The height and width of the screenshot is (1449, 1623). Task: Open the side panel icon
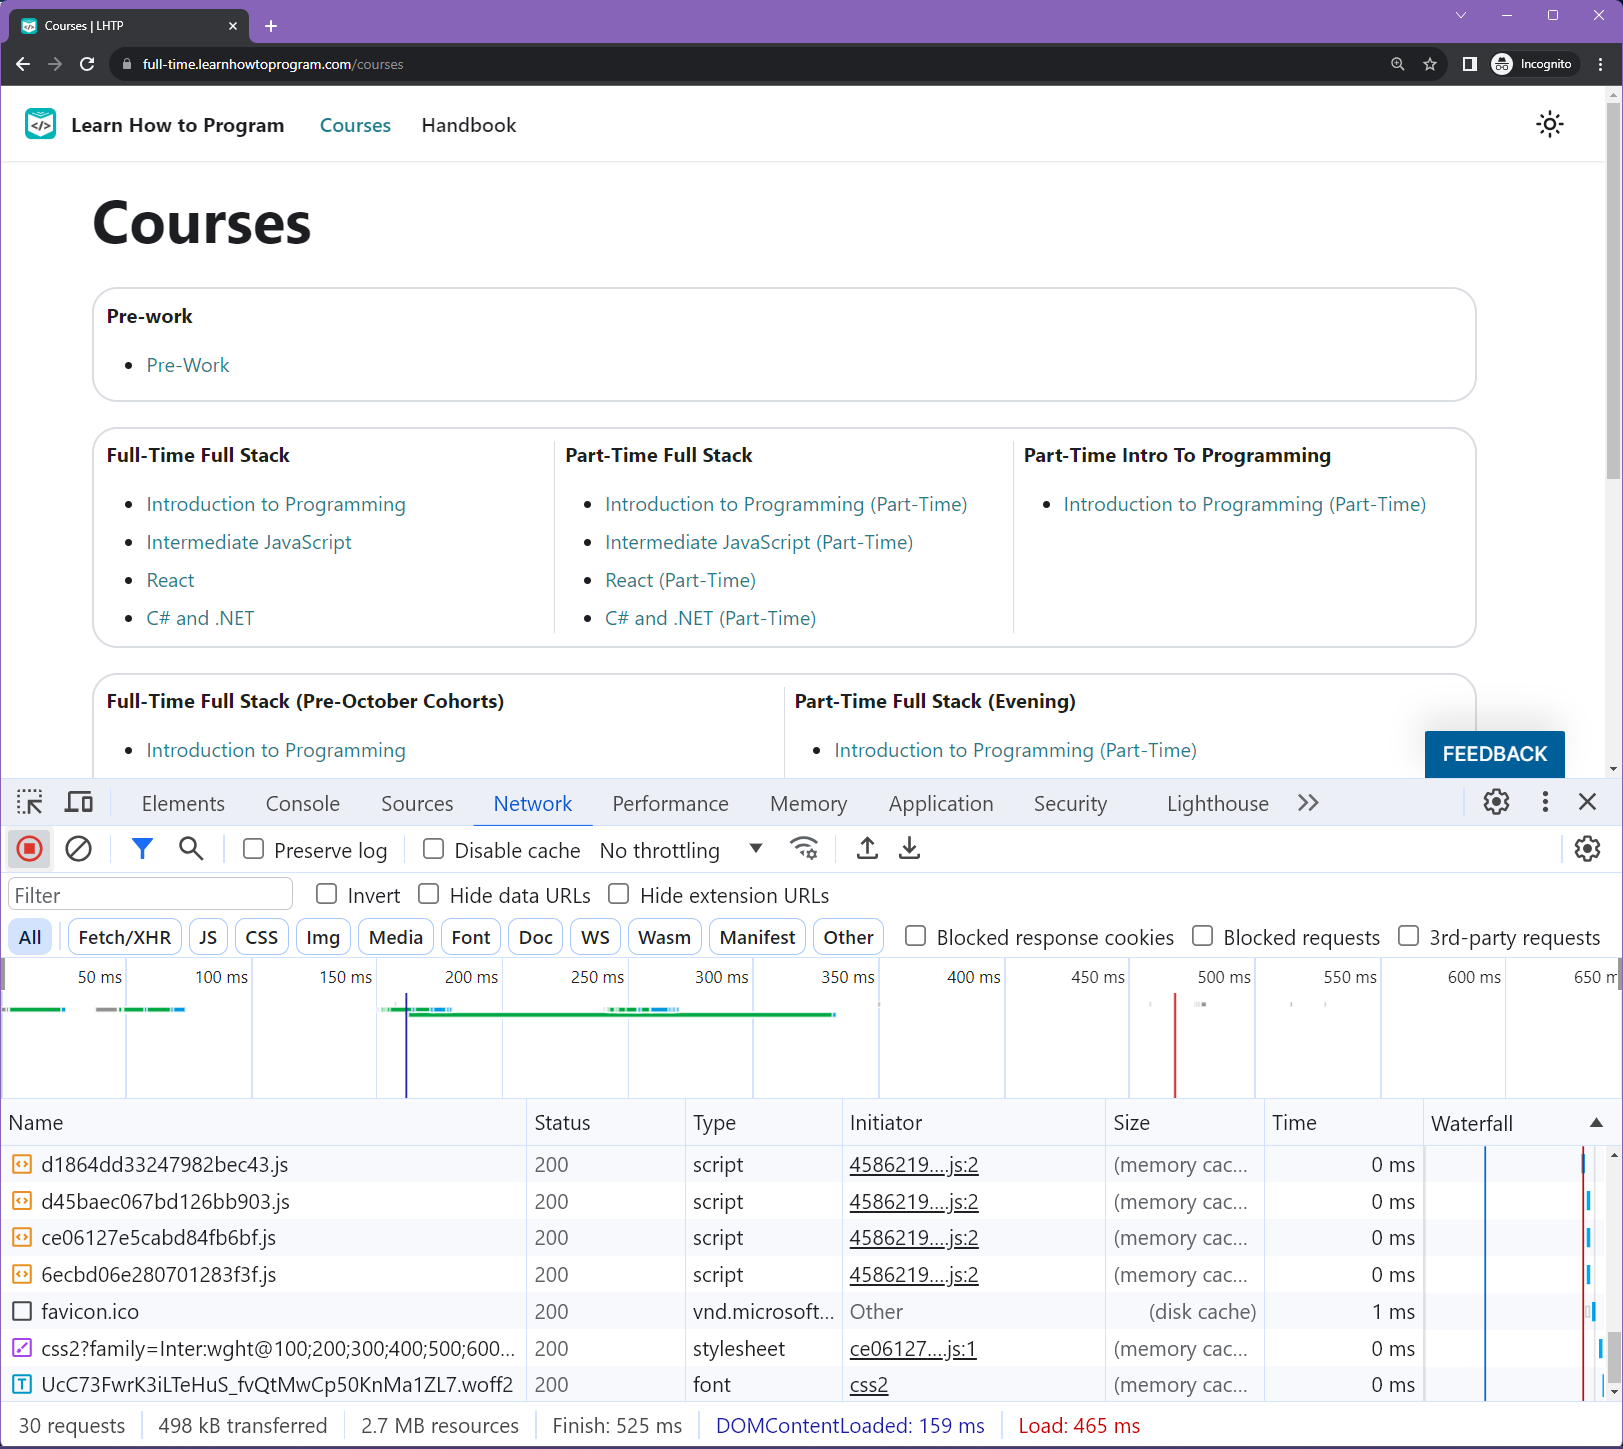(1469, 64)
